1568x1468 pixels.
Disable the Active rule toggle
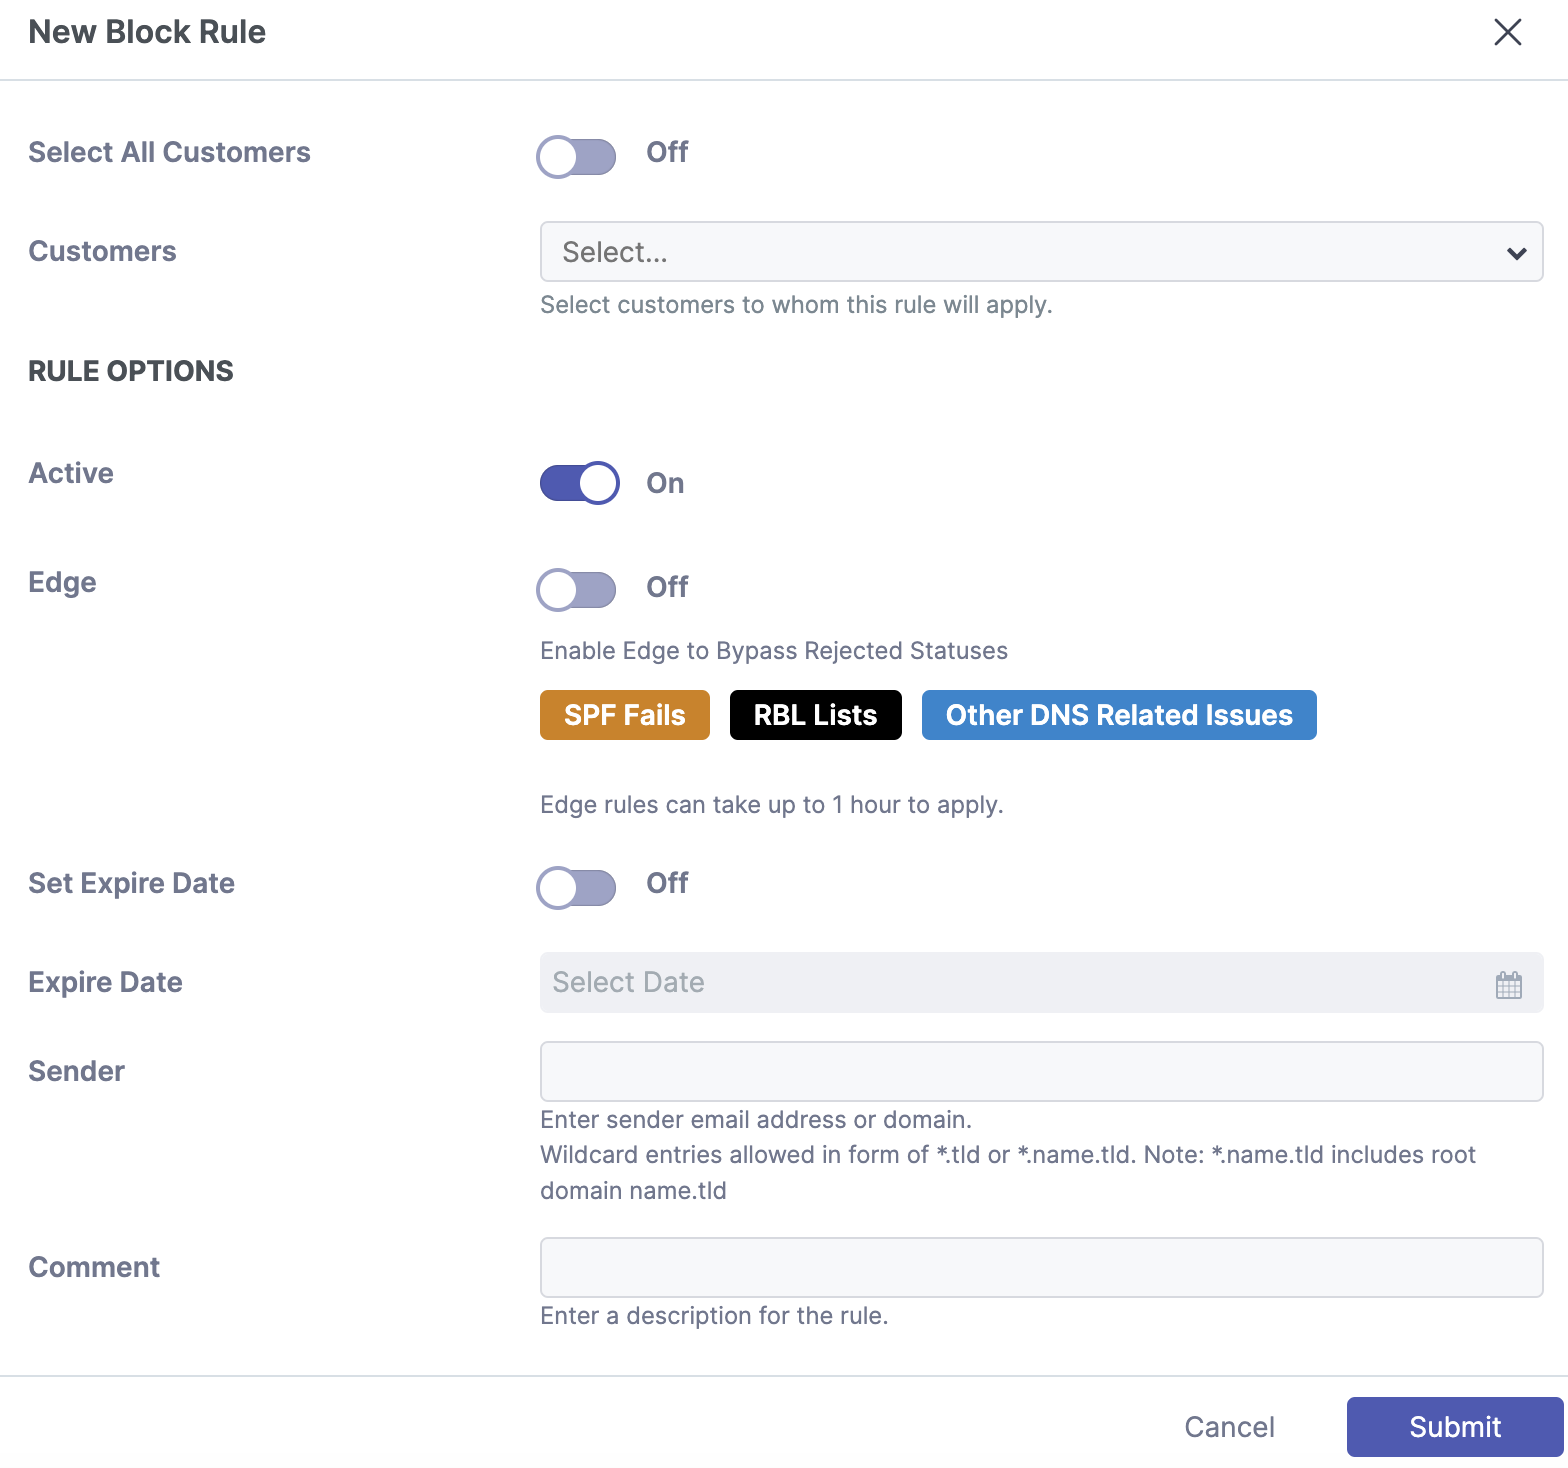(579, 483)
